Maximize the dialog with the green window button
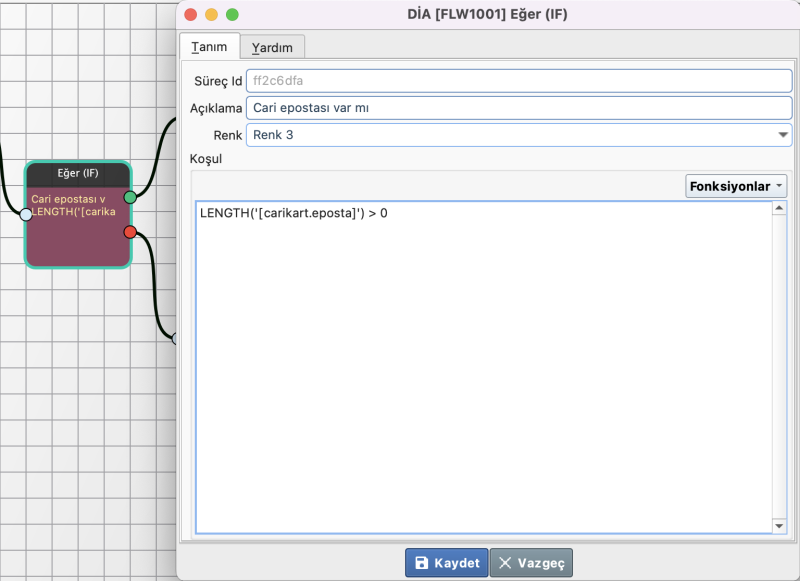 click(x=232, y=15)
